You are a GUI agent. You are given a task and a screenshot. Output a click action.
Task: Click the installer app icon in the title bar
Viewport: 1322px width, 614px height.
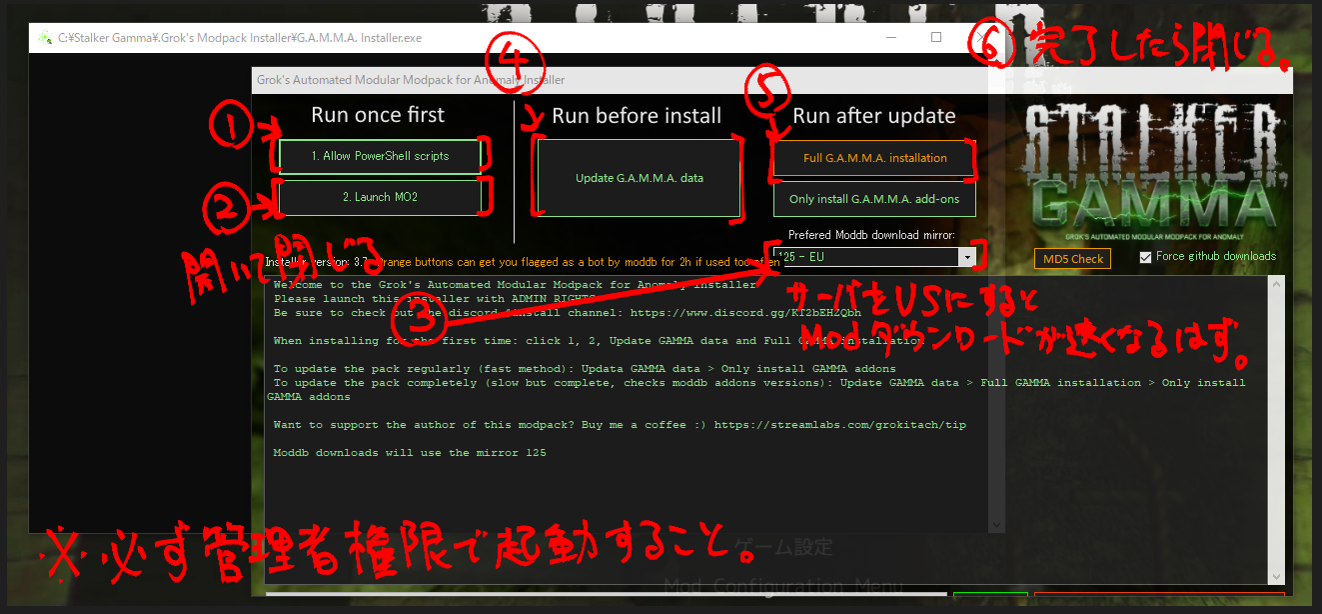(x=45, y=37)
